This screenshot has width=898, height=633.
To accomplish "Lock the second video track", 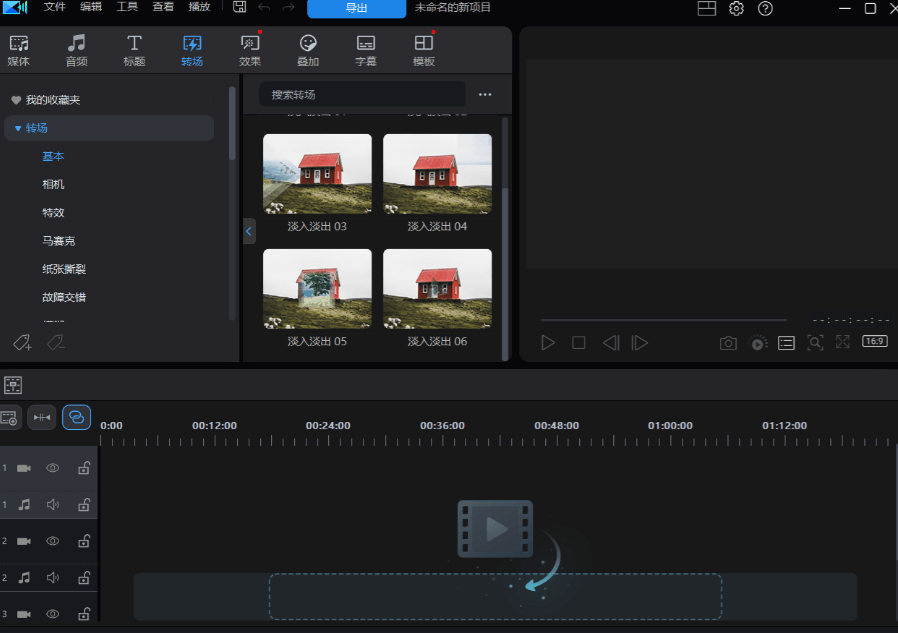I will point(85,541).
